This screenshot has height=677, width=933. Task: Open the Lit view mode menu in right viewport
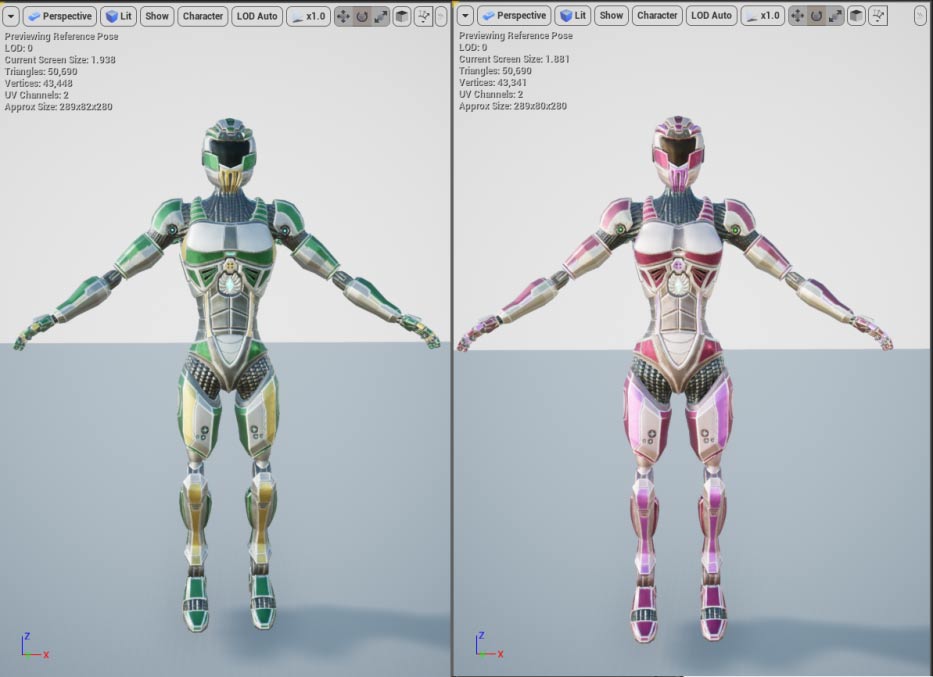(573, 16)
